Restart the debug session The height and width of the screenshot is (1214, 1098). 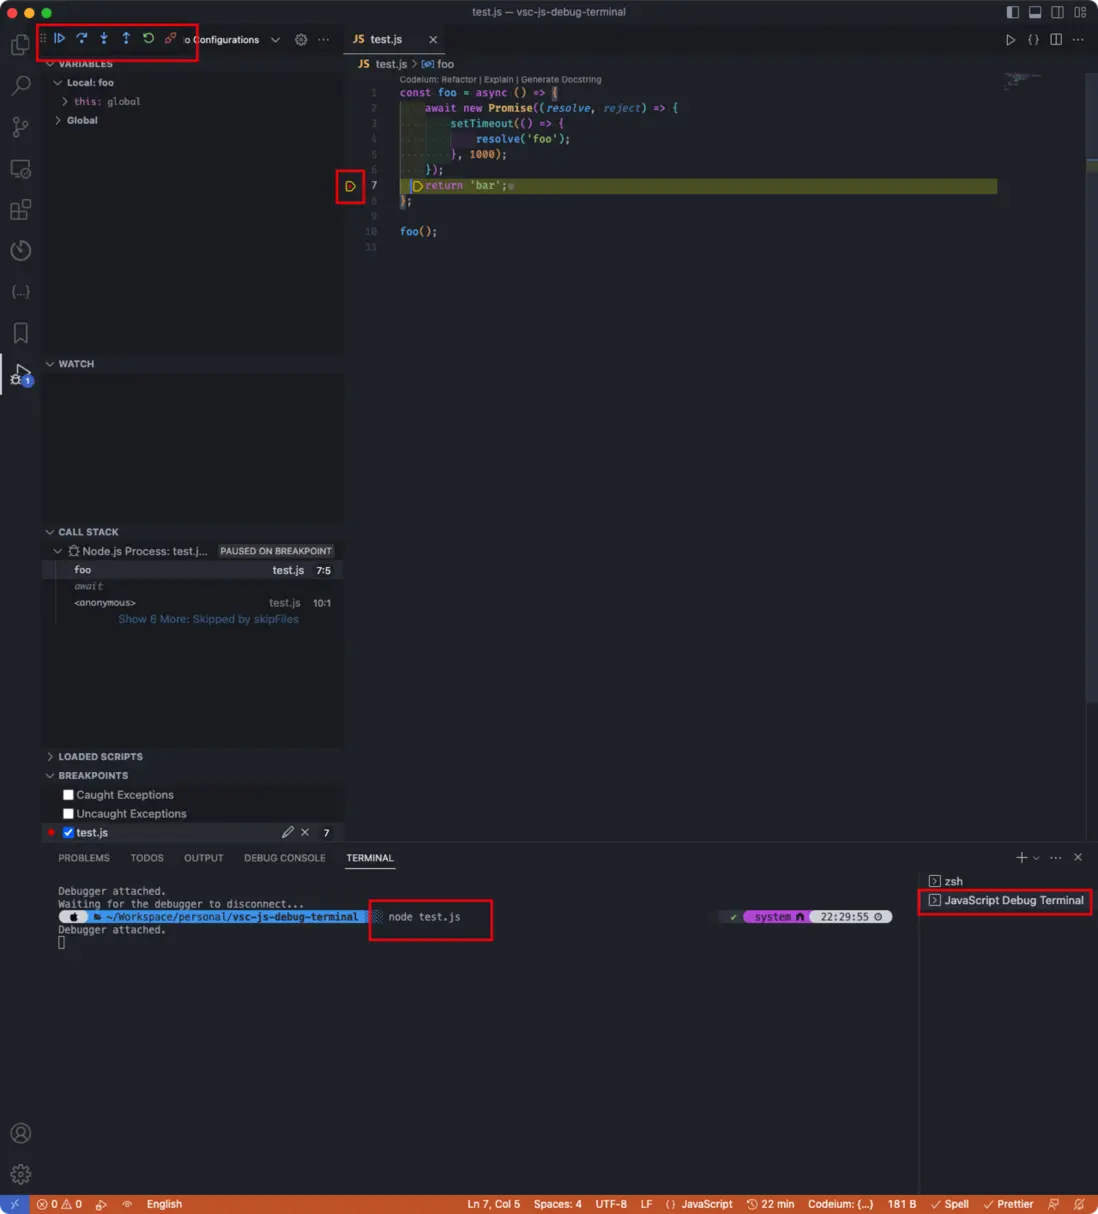point(148,39)
